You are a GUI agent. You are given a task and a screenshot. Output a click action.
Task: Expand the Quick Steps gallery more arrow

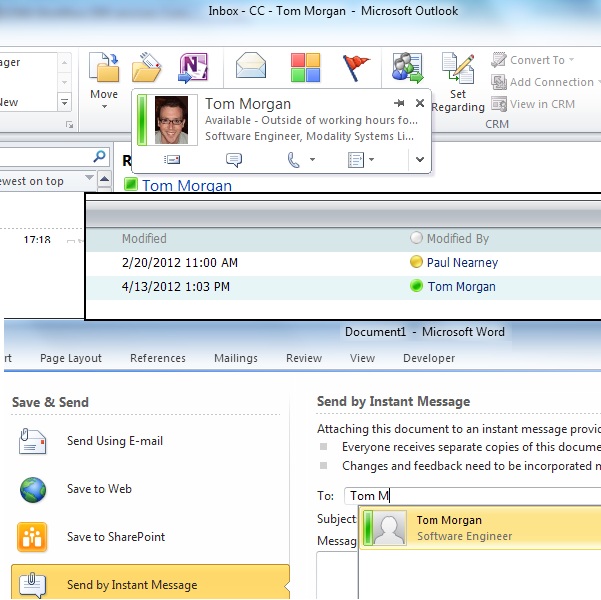click(64, 102)
